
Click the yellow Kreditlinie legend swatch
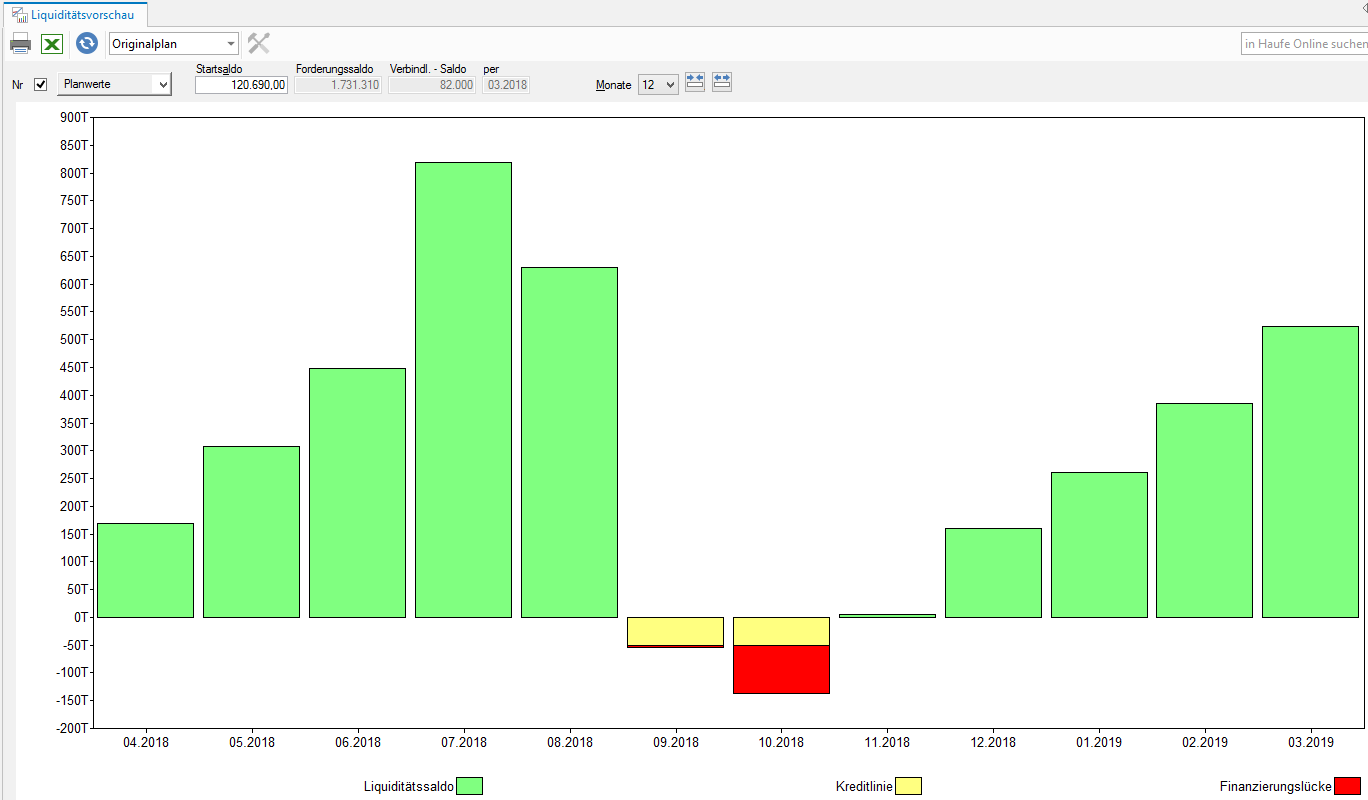[x=908, y=786]
